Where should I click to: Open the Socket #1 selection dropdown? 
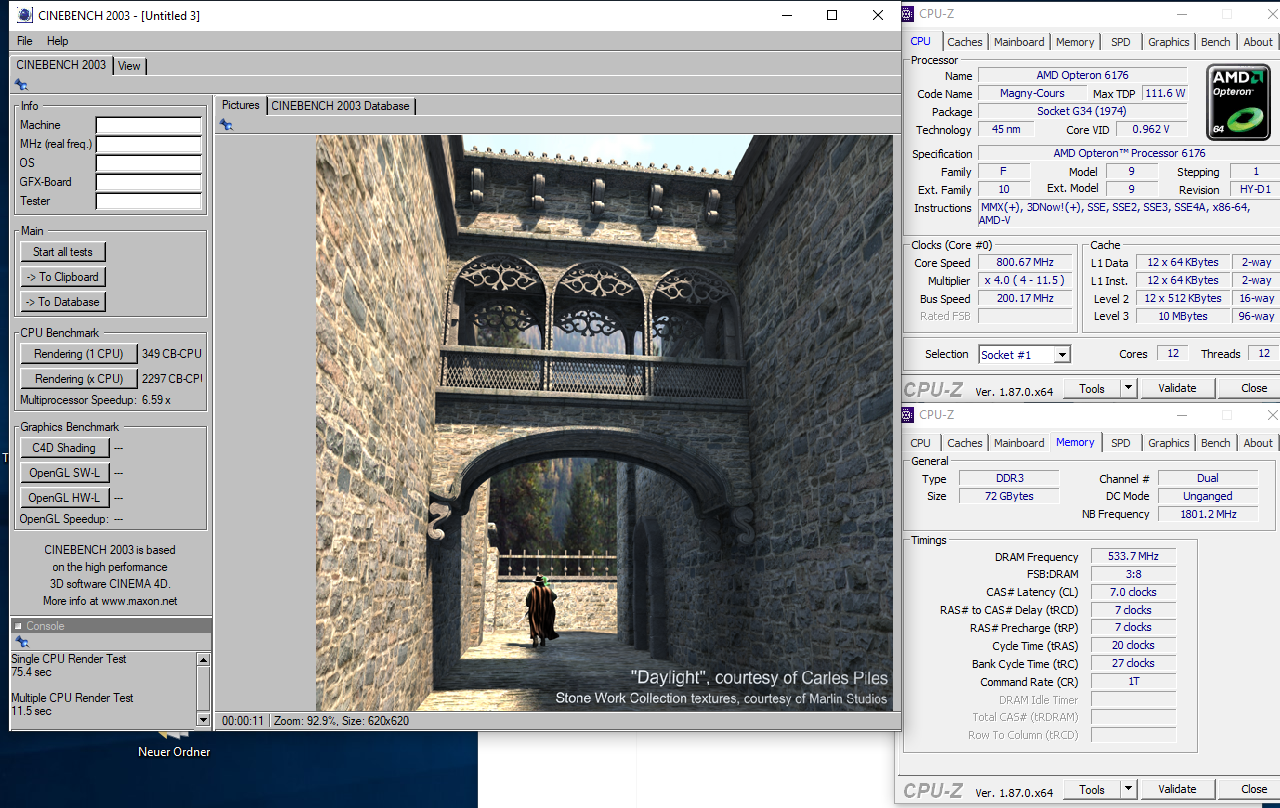(x=1024, y=355)
